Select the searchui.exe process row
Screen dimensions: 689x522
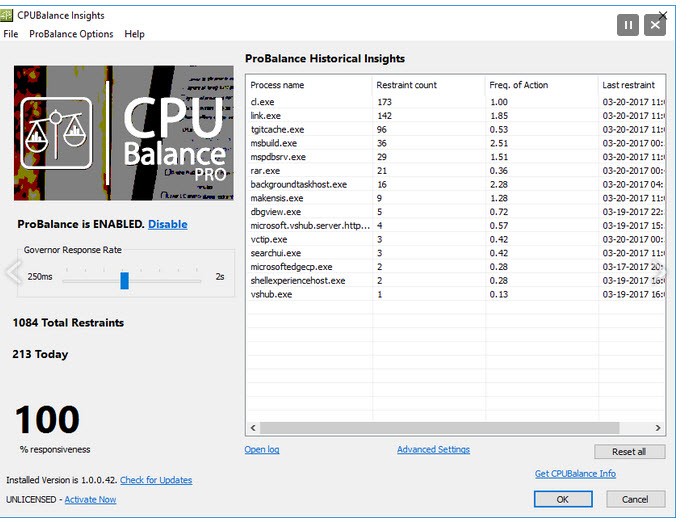(x=455, y=253)
